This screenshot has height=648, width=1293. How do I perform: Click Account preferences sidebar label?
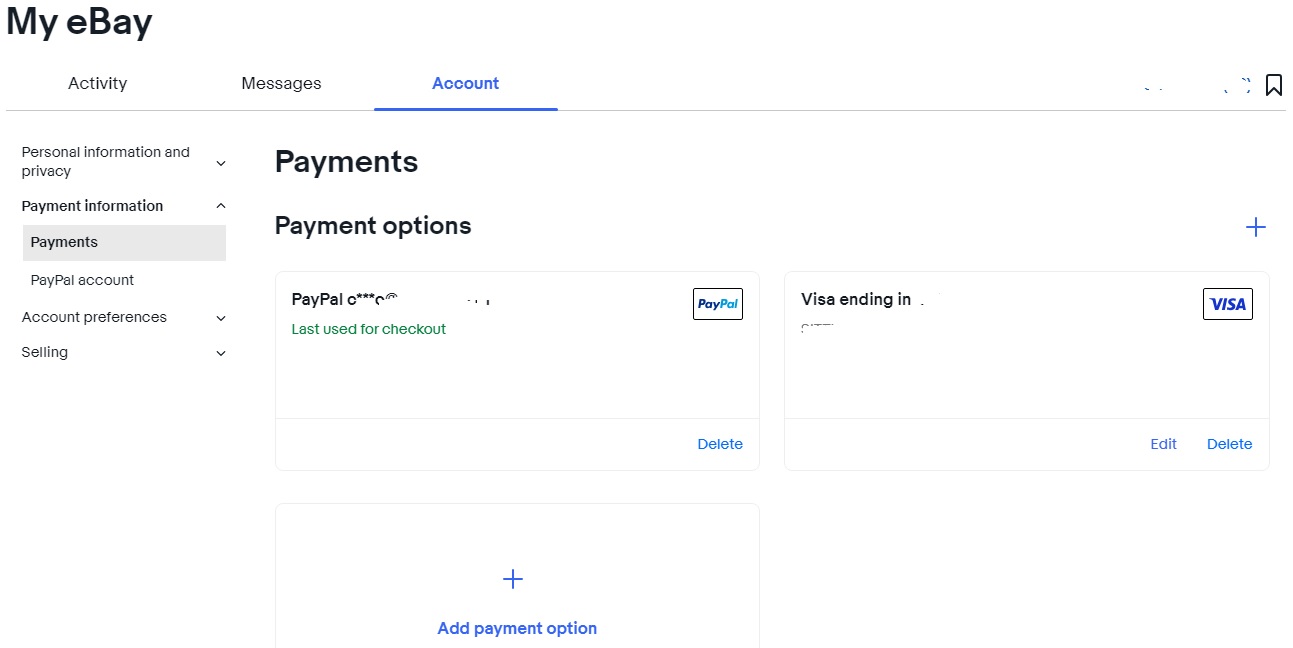94,317
